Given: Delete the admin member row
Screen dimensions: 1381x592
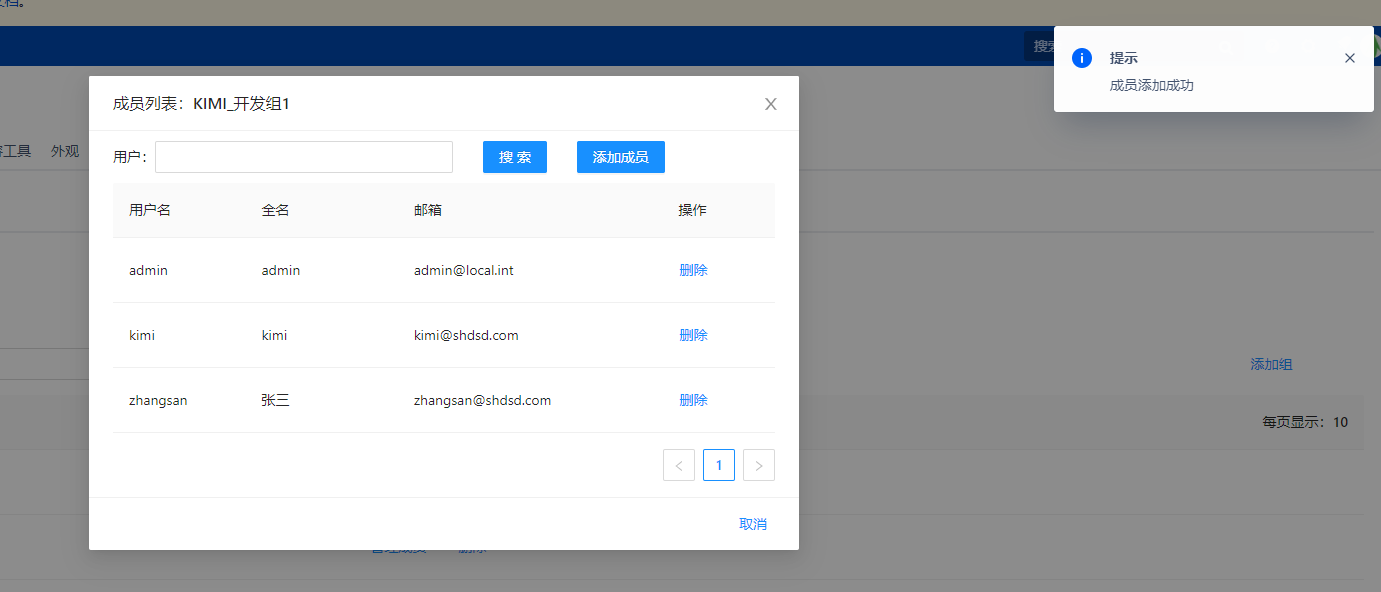Looking at the screenshot, I should (x=693, y=270).
